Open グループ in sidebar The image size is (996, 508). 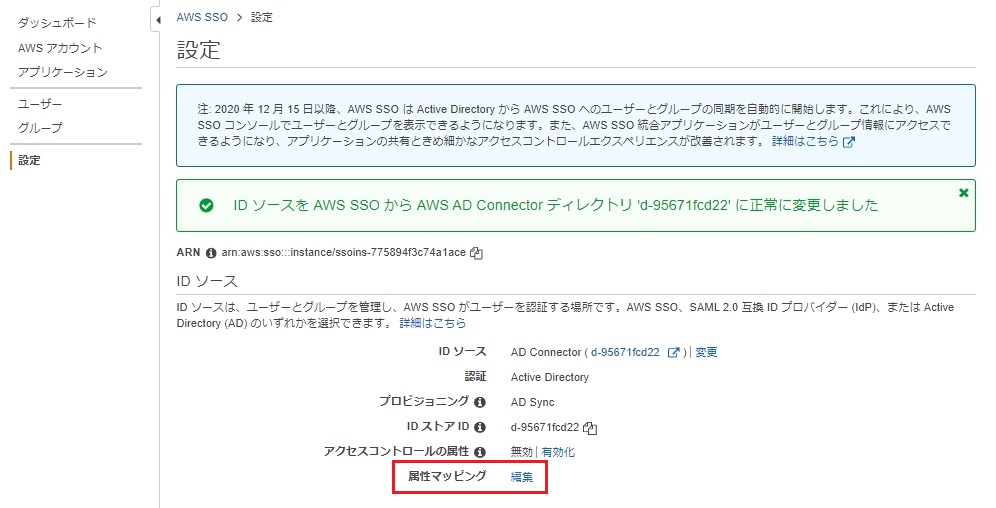coord(40,128)
